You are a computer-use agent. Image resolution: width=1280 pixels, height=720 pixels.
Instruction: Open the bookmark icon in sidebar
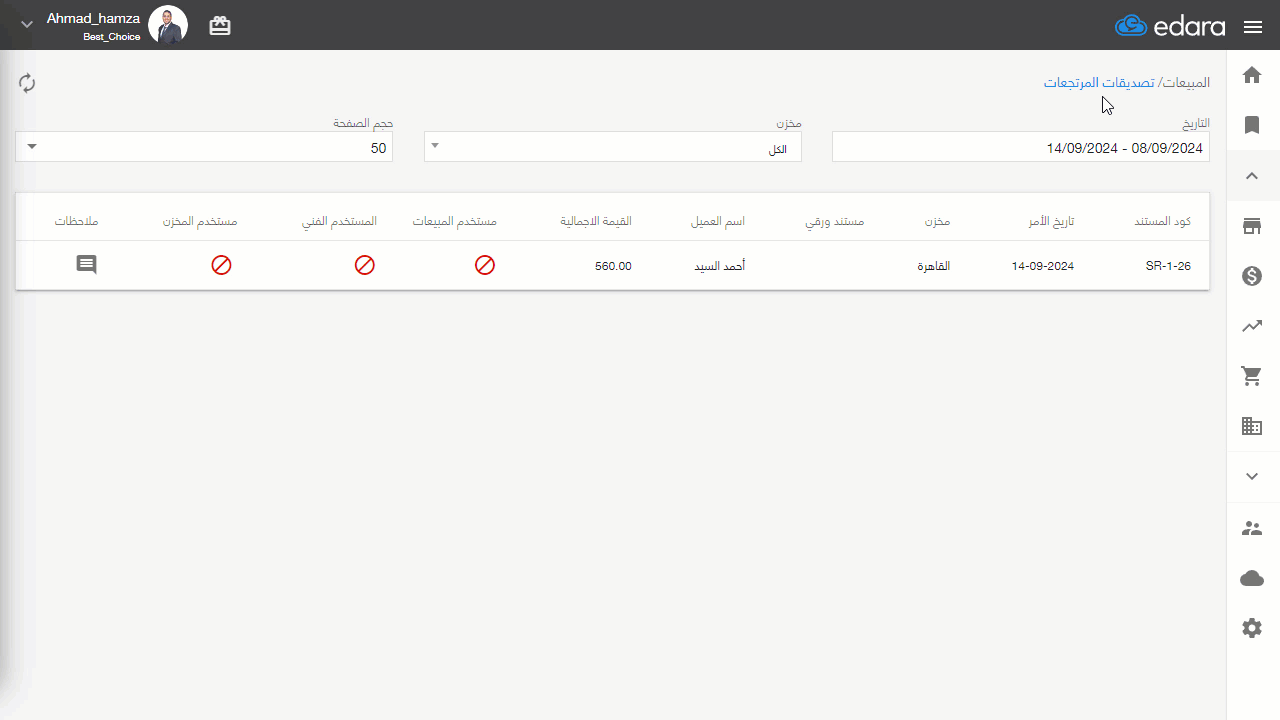(1252, 125)
